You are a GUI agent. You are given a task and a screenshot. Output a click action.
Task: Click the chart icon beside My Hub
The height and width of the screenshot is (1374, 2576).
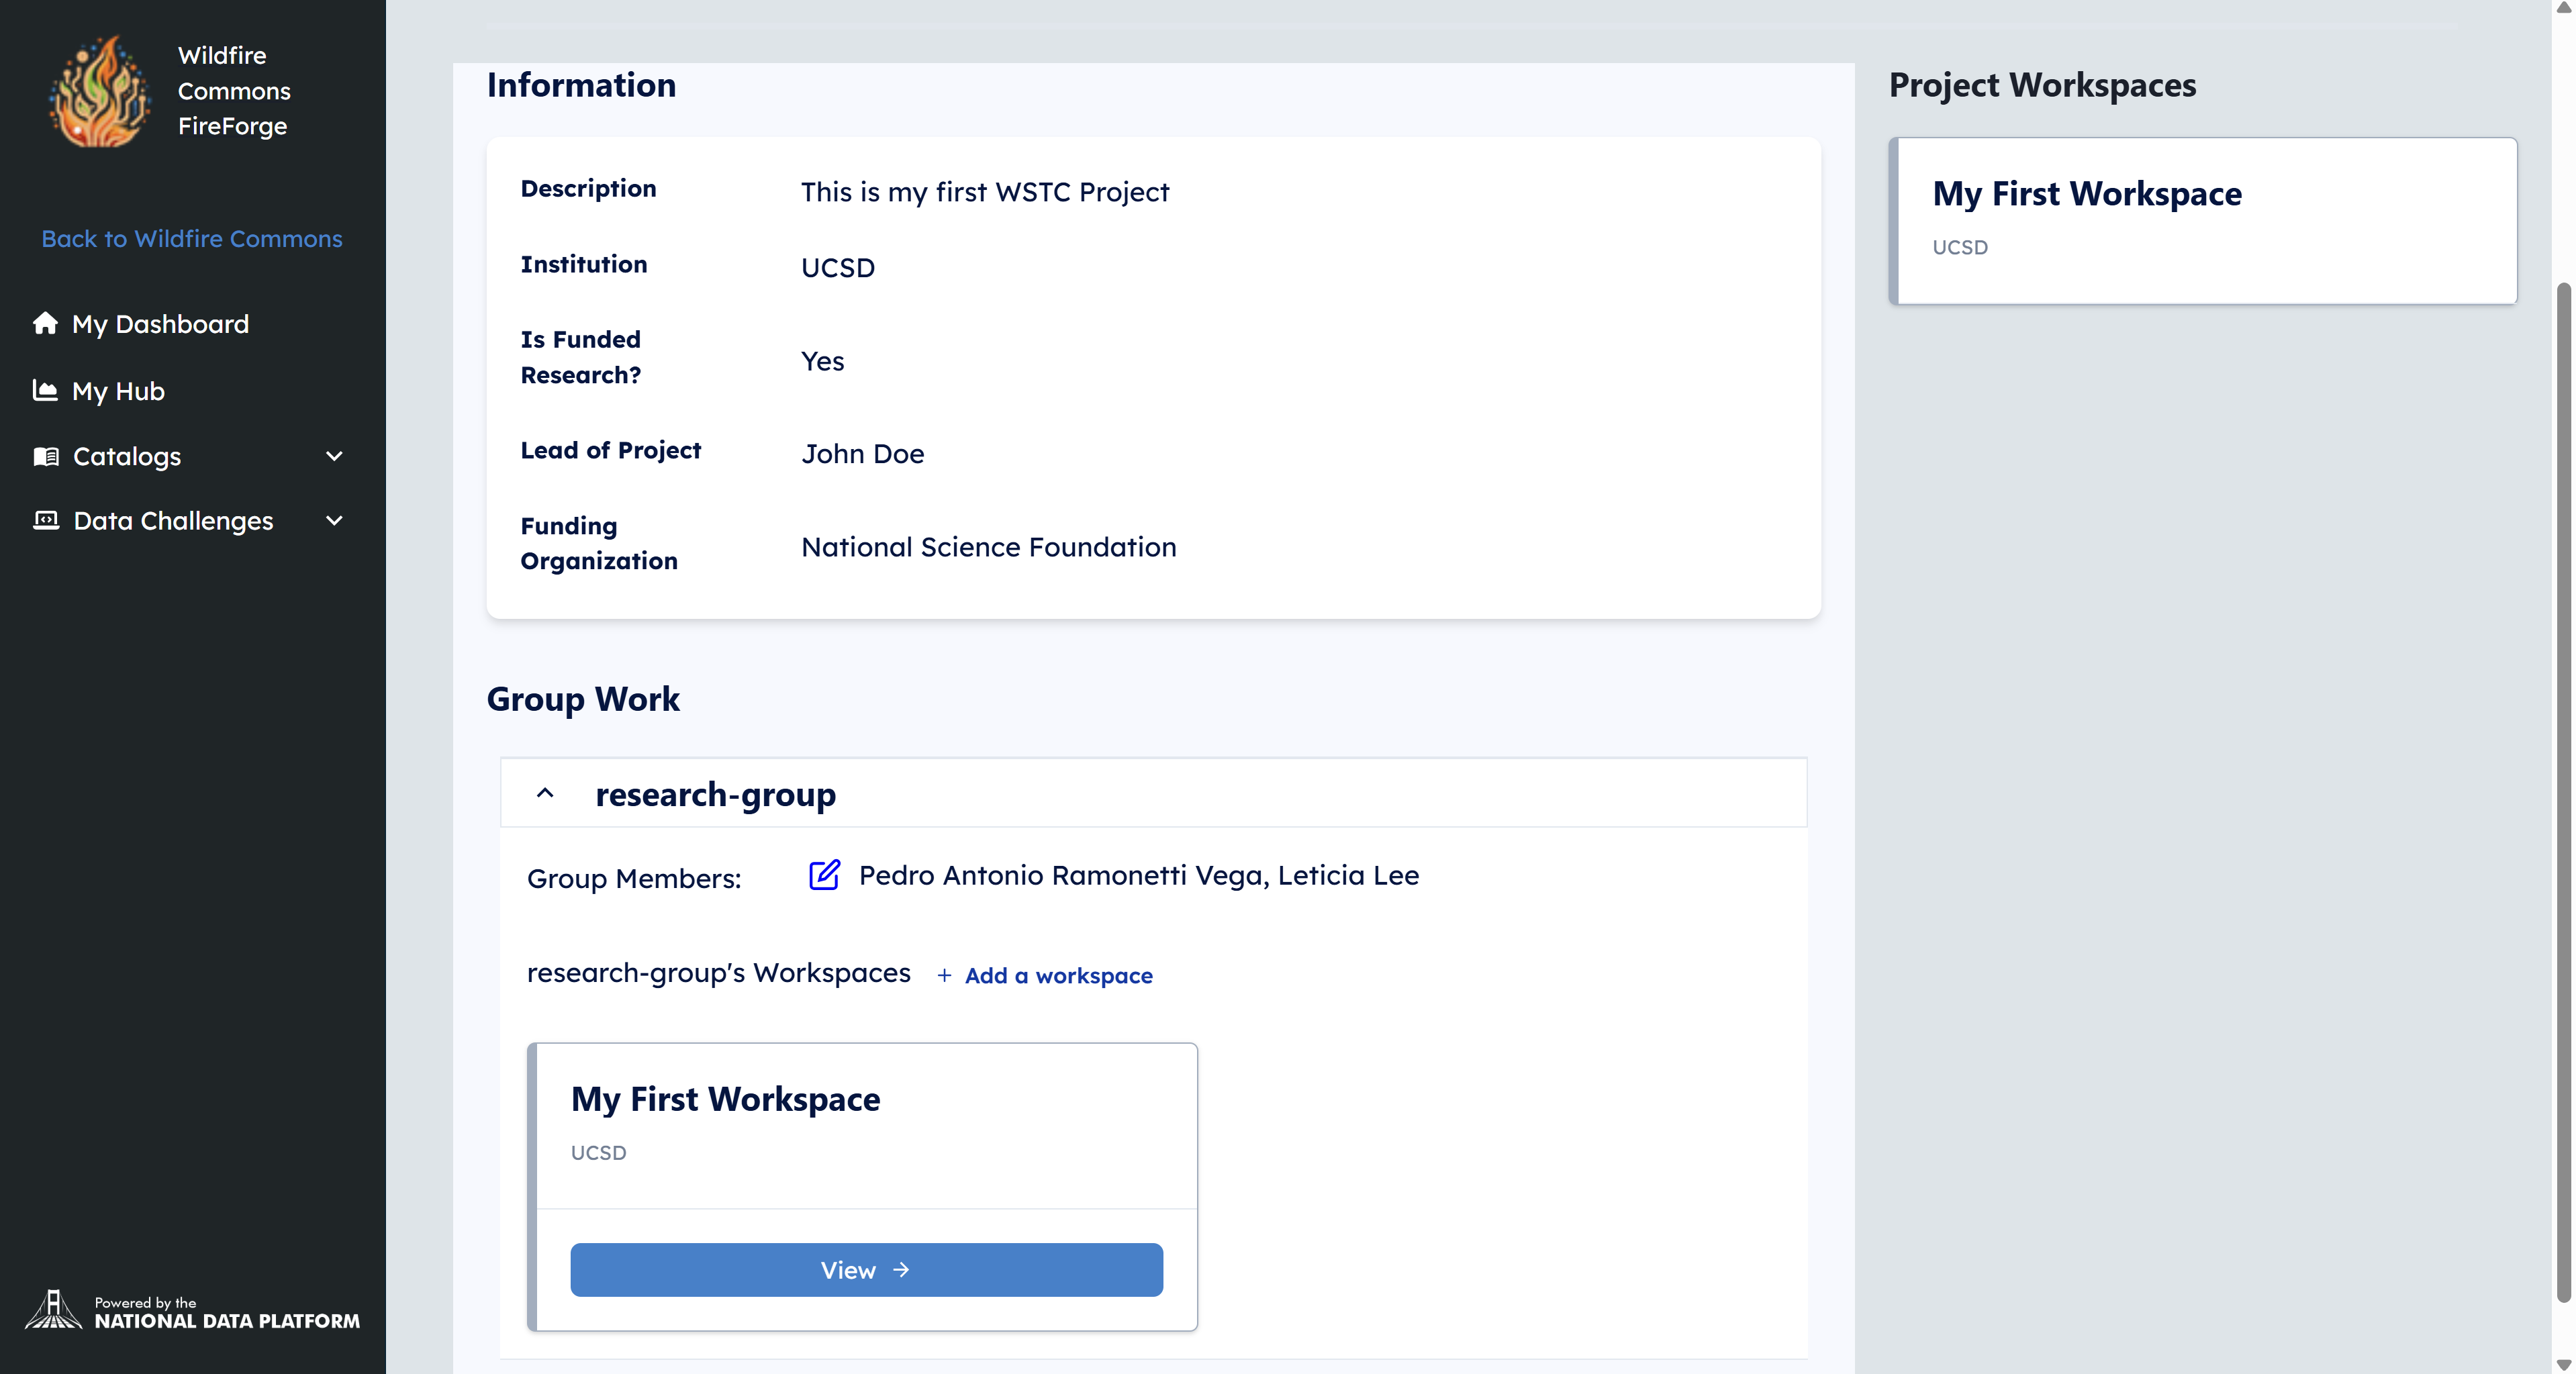pyautogui.click(x=45, y=390)
